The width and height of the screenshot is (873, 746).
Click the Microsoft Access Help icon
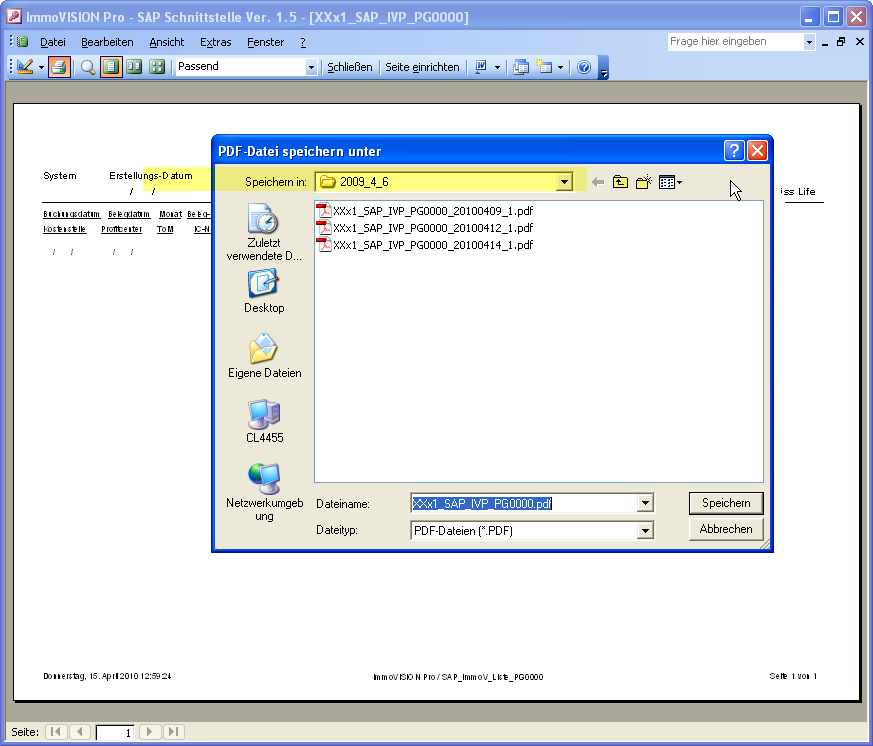click(584, 67)
